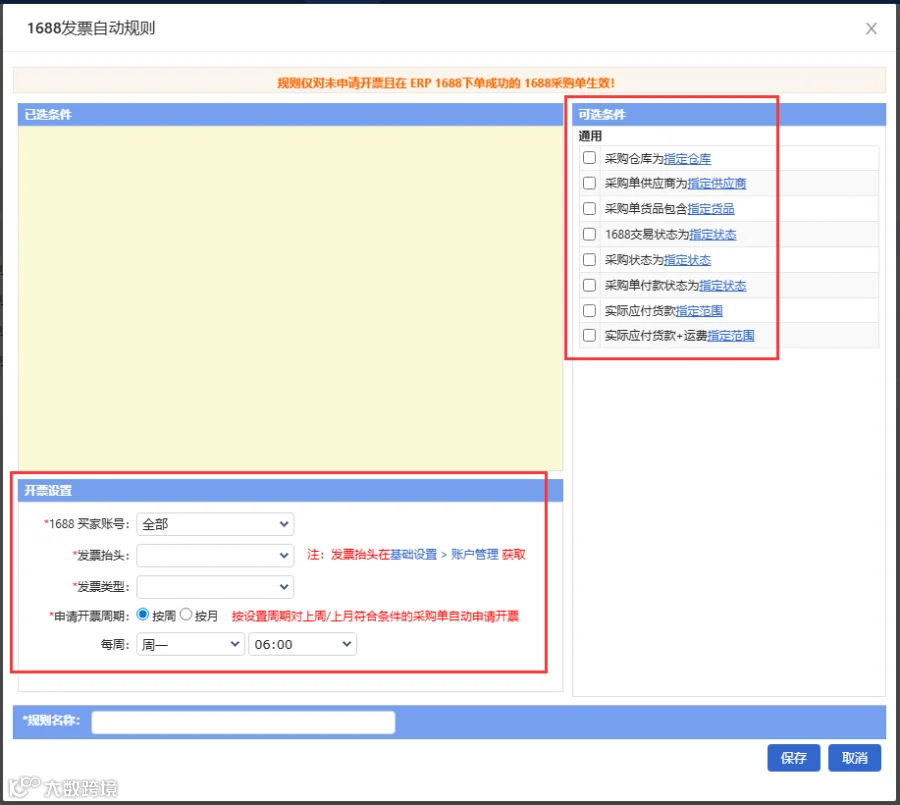900x805 pixels.
Task: Click the 开票设置 section header
Action: pyautogui.click(x=290, y=490)
